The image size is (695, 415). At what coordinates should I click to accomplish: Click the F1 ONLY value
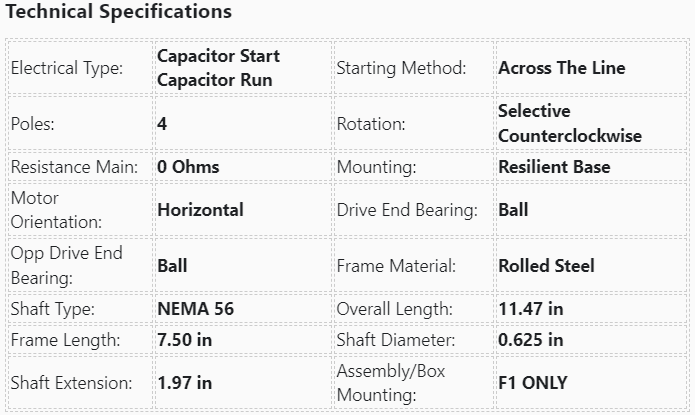[x=532, y=382]
